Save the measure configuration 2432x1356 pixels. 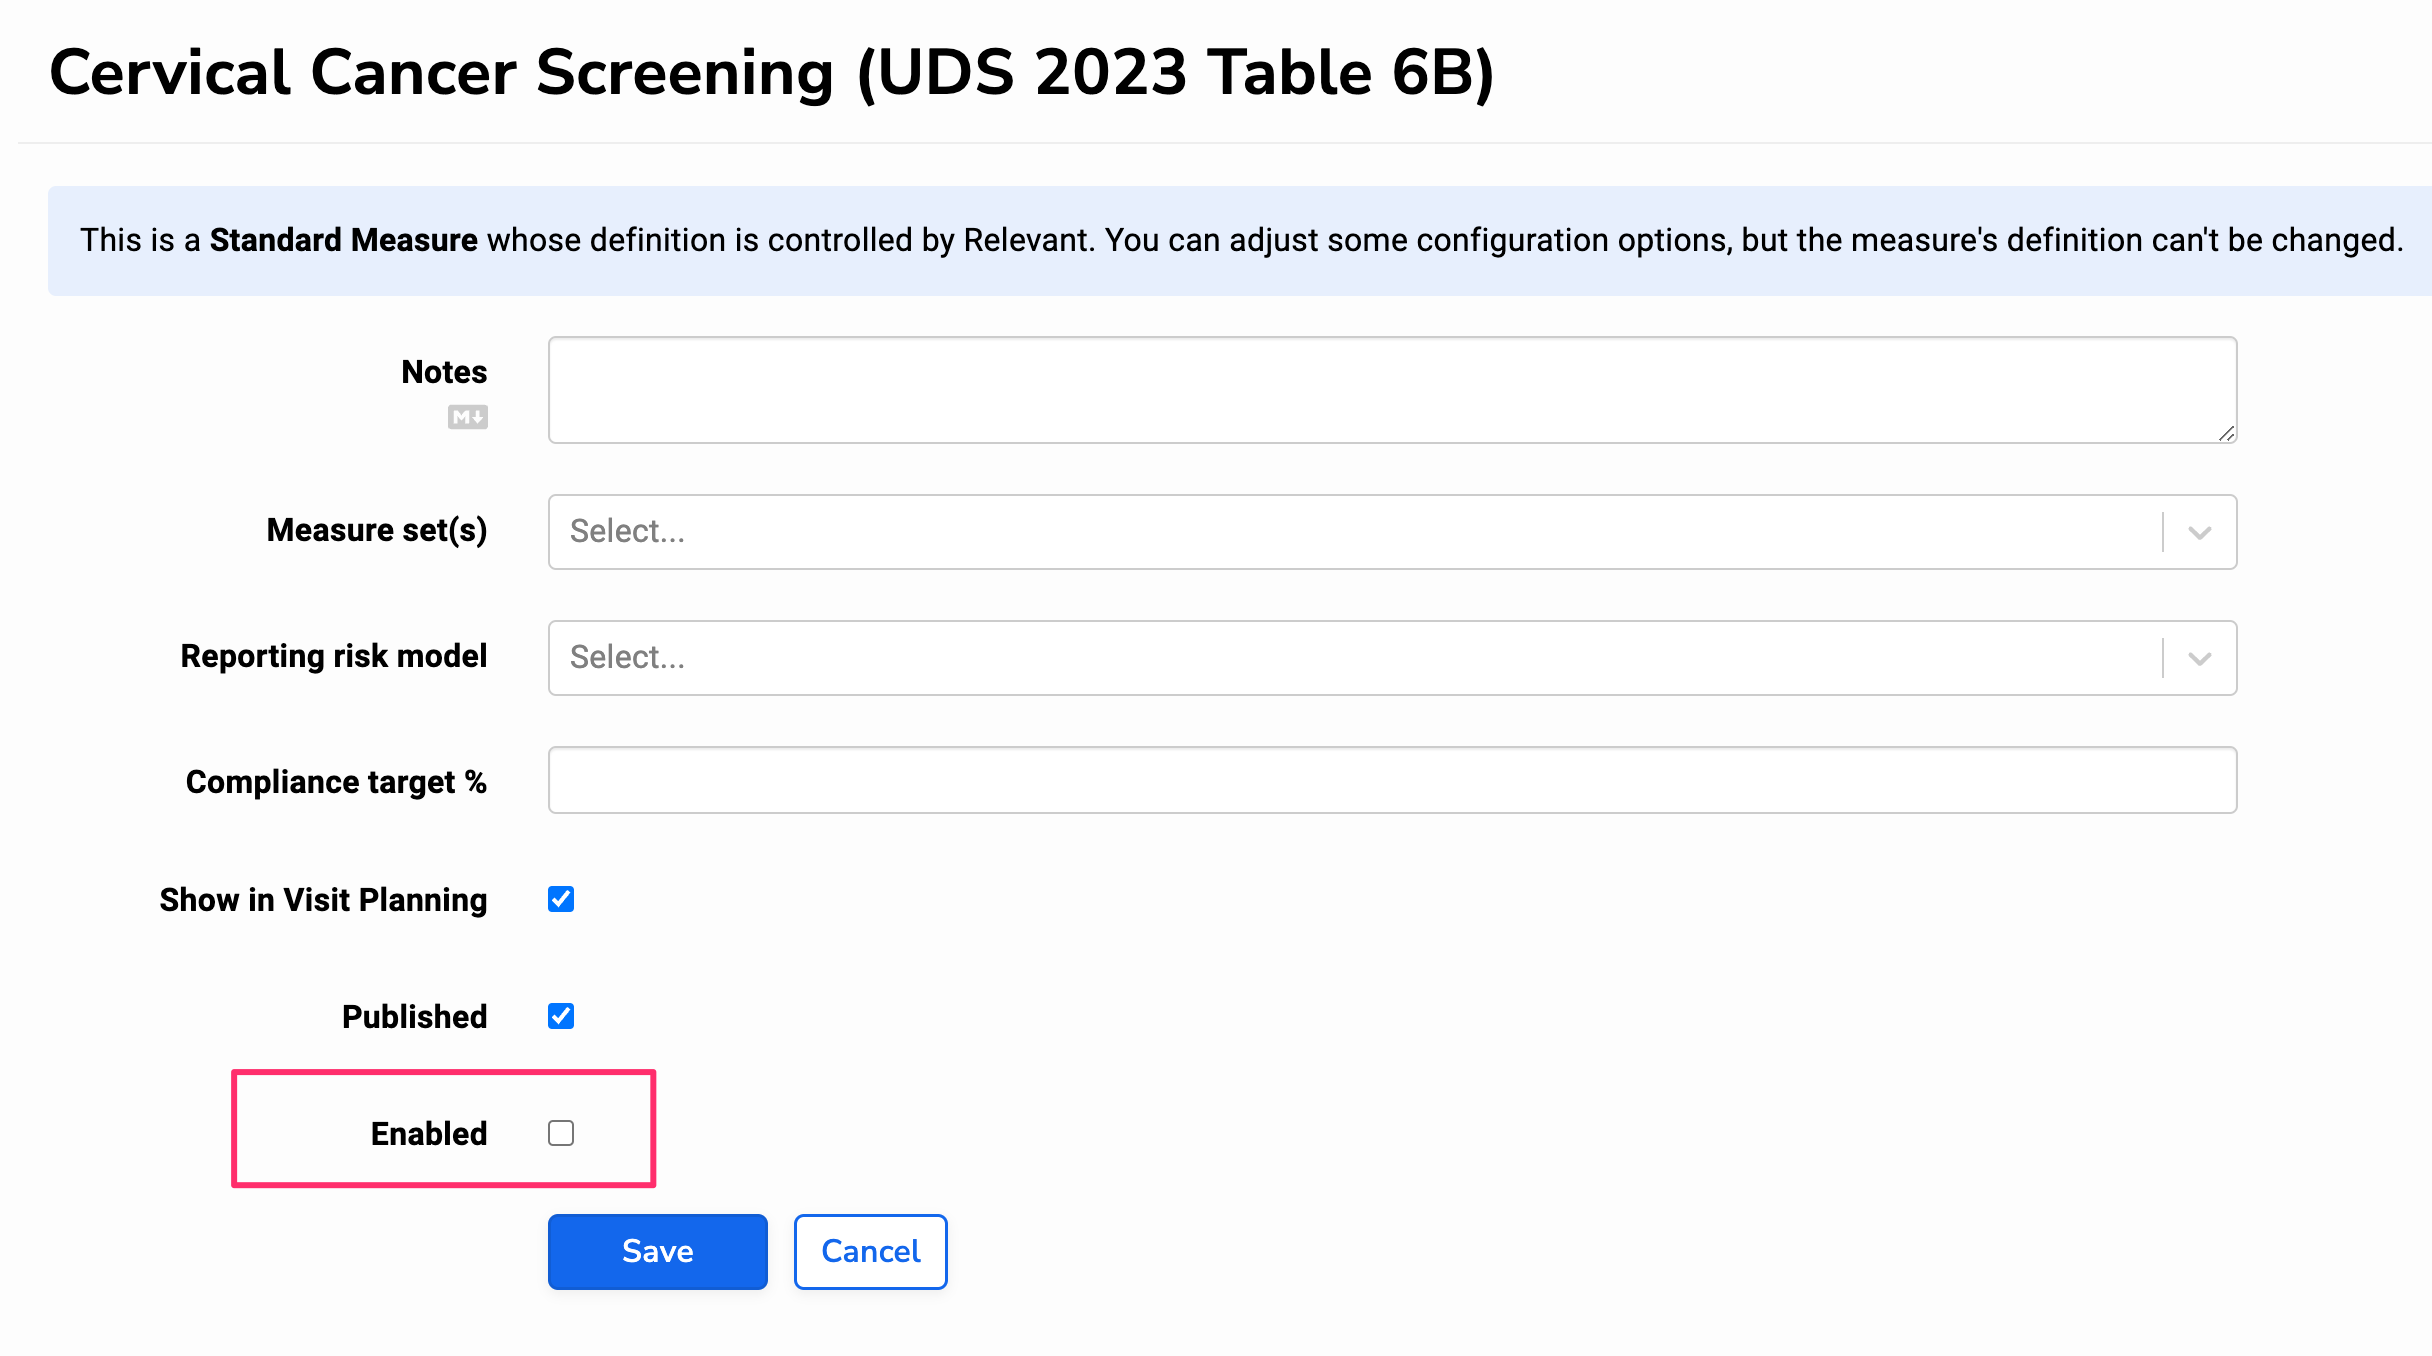point(657,1251)
